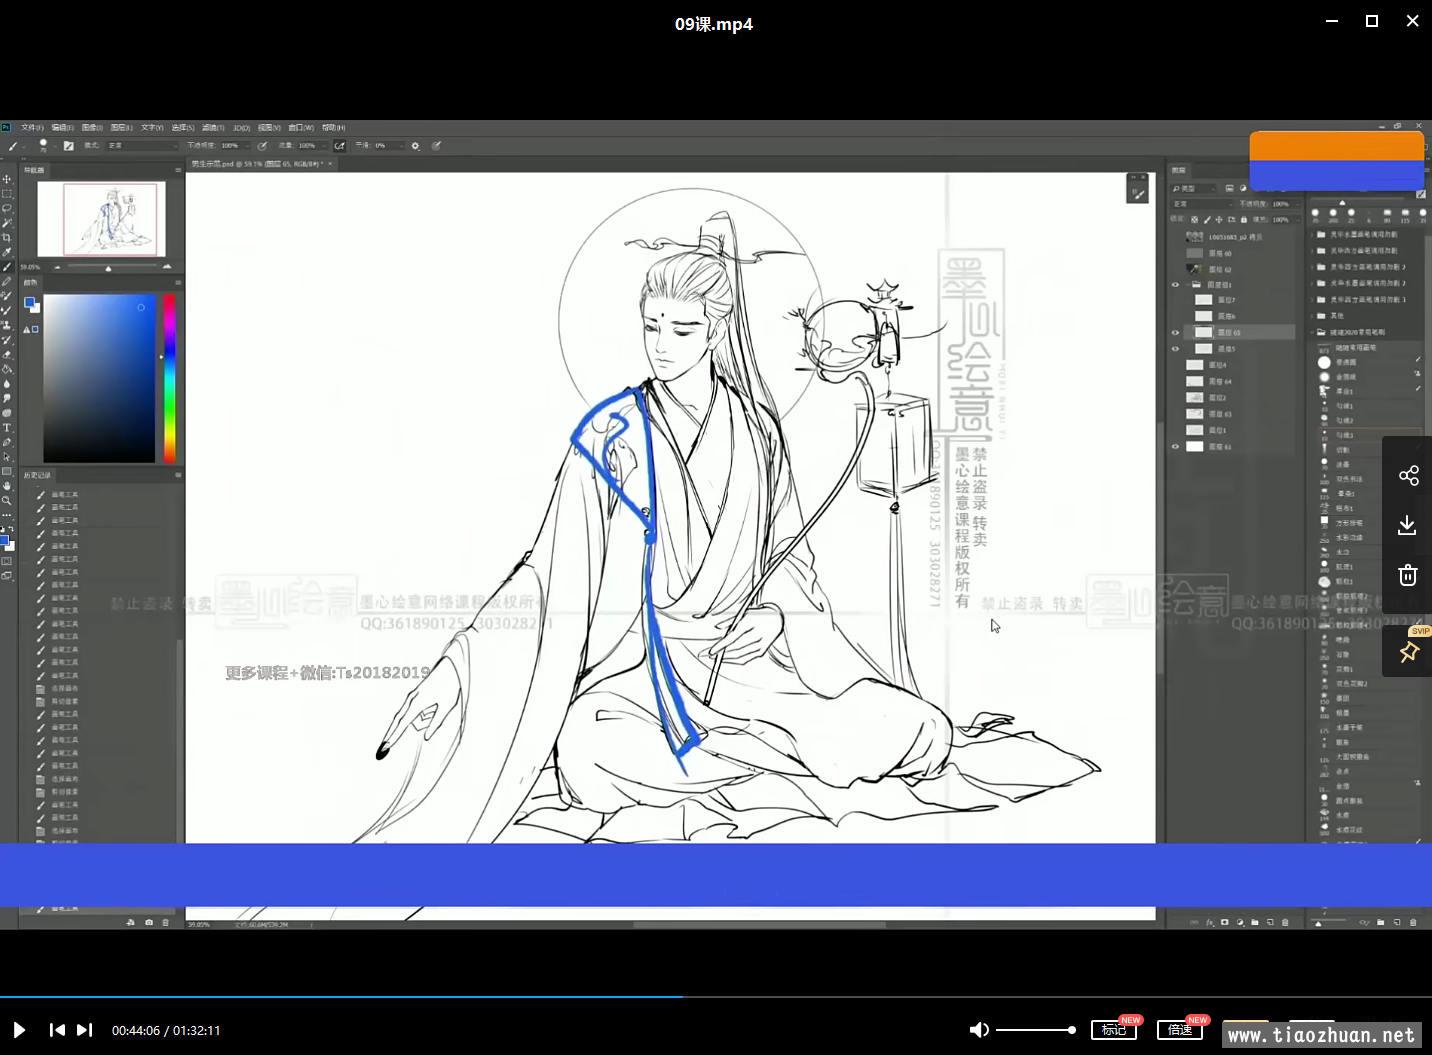Image resolution: width=1432 pixels, height=1055 pixels.
Task: Click the SVIP pin icon
Action: (x=1408, y=652)
